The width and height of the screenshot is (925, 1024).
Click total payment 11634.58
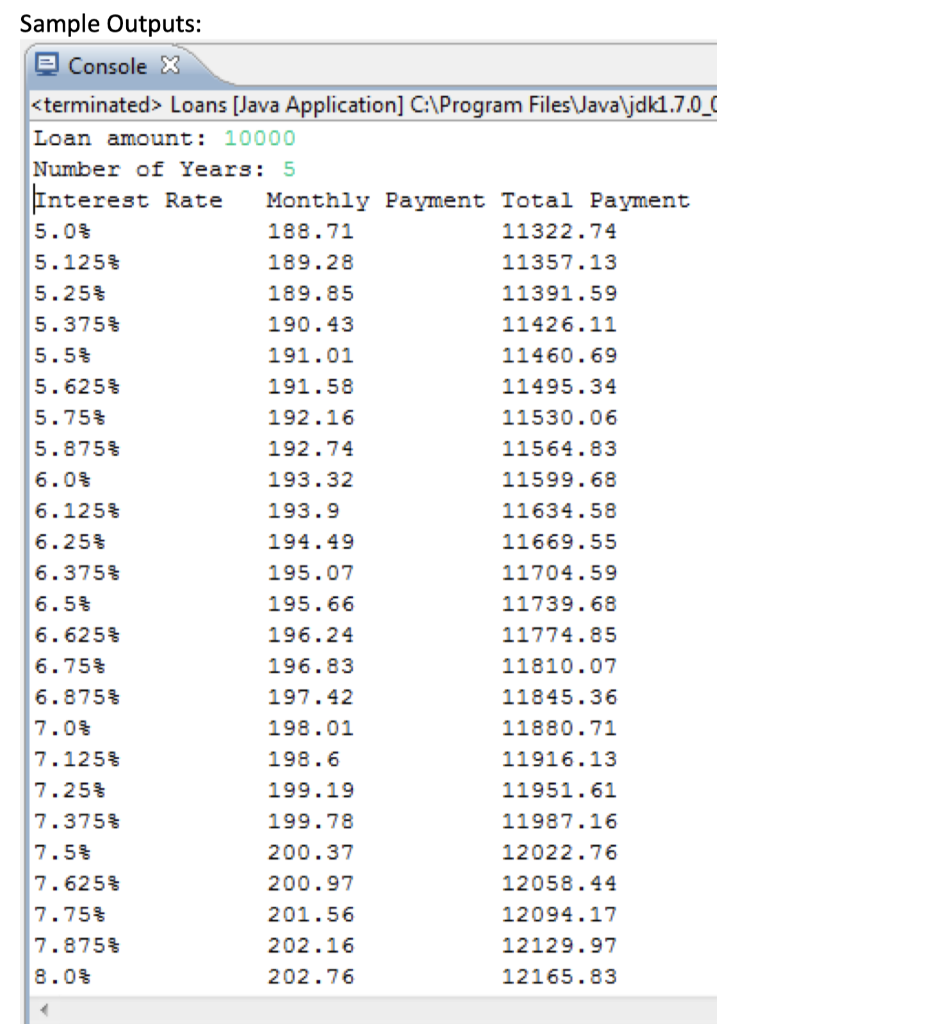(559, 511)
